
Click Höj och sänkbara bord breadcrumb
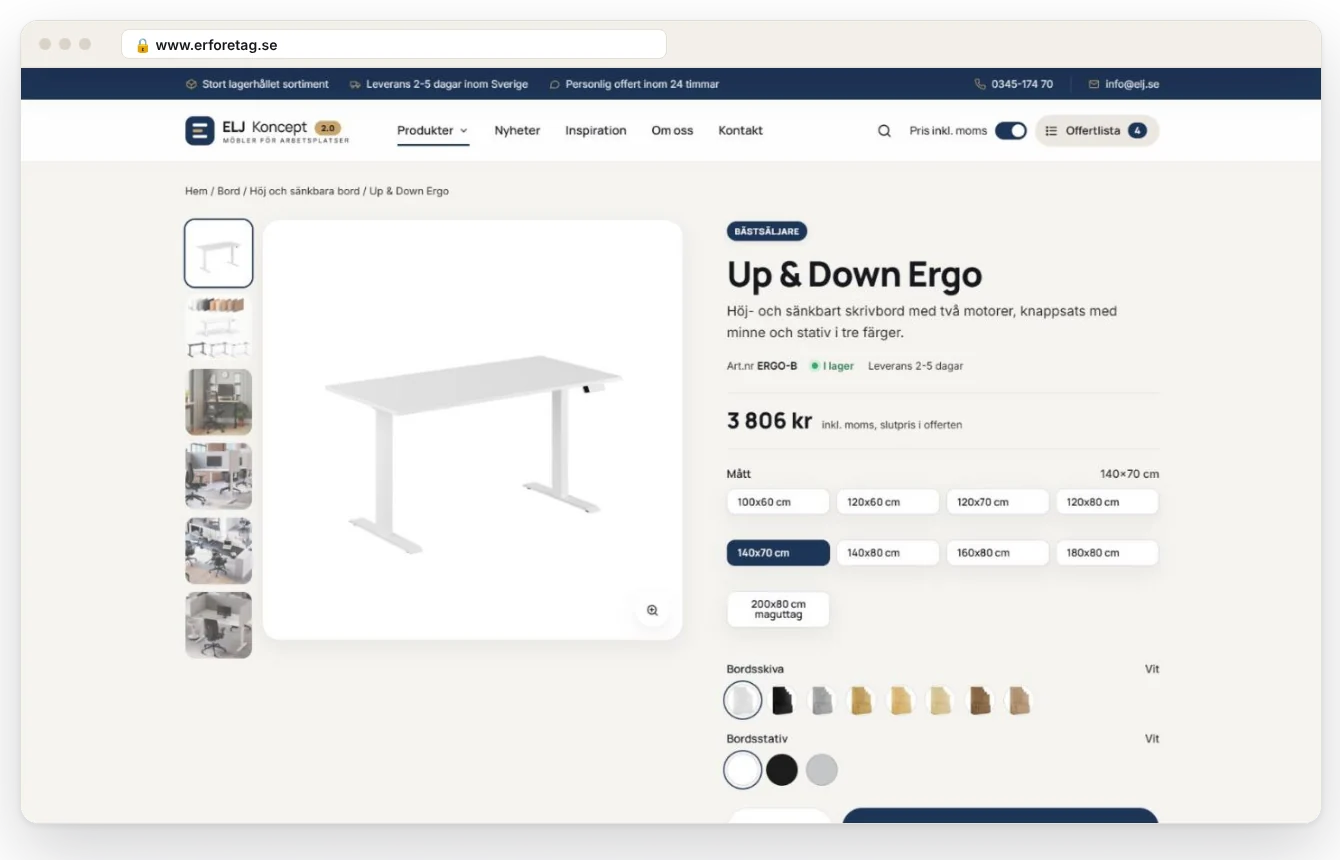(x=305, y=191)
